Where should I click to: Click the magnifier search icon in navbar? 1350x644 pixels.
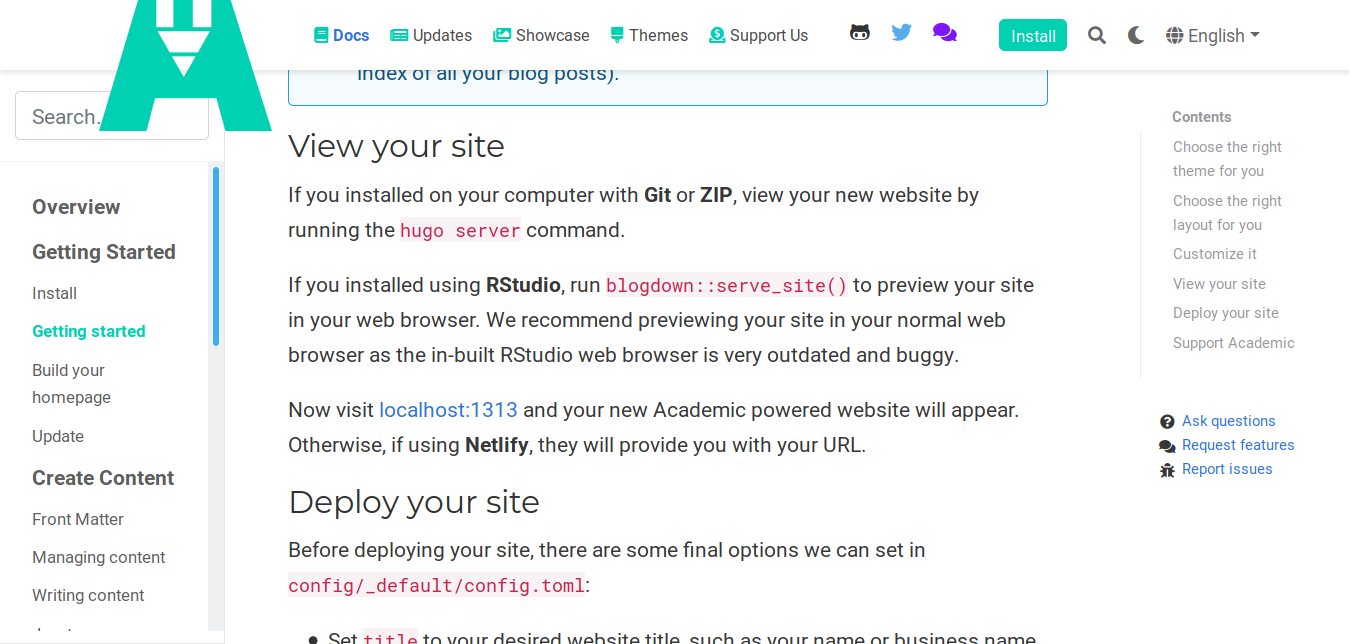(1097, 35)
